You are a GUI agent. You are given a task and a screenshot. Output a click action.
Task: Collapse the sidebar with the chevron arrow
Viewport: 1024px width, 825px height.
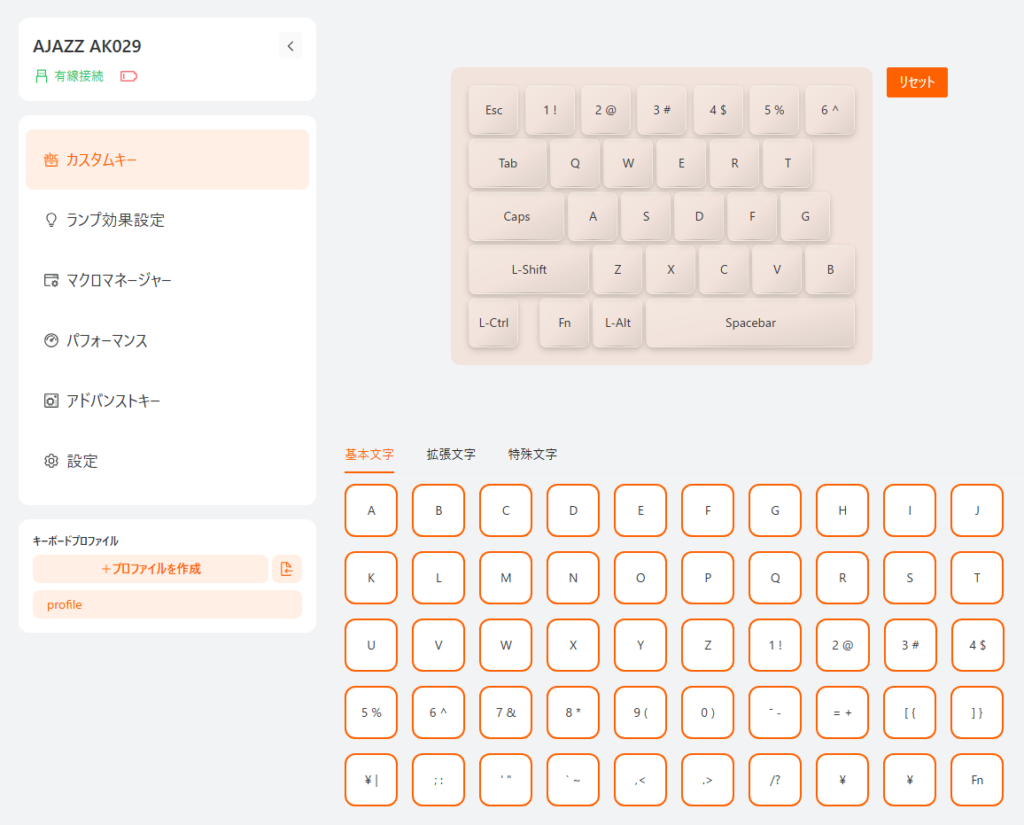point(291,46)
